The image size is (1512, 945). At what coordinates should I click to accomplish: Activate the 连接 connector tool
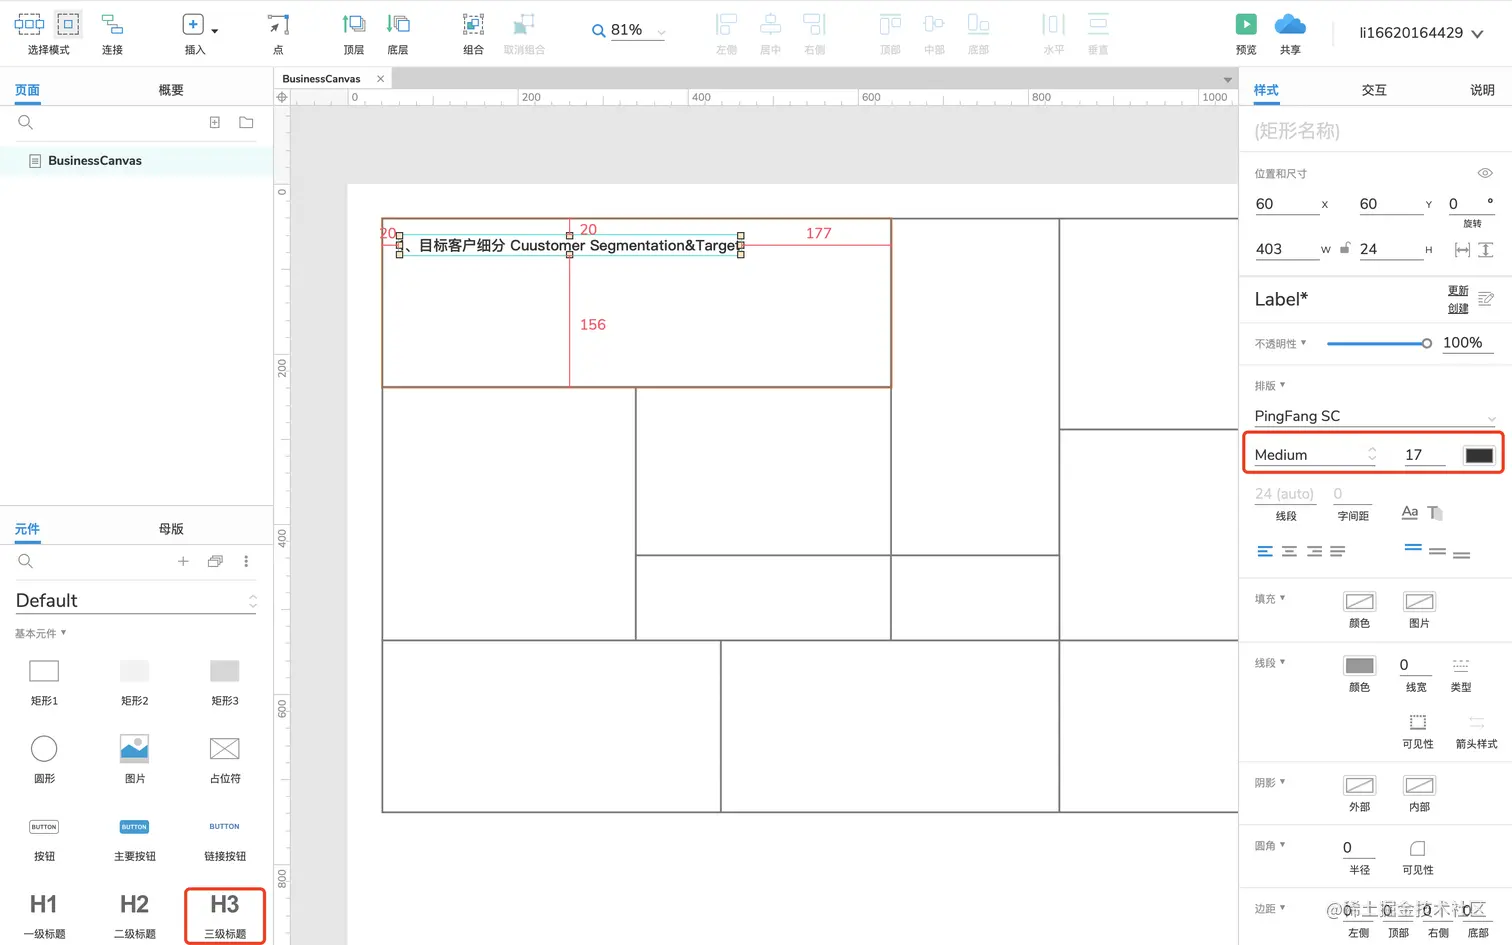tap(112, 24)
